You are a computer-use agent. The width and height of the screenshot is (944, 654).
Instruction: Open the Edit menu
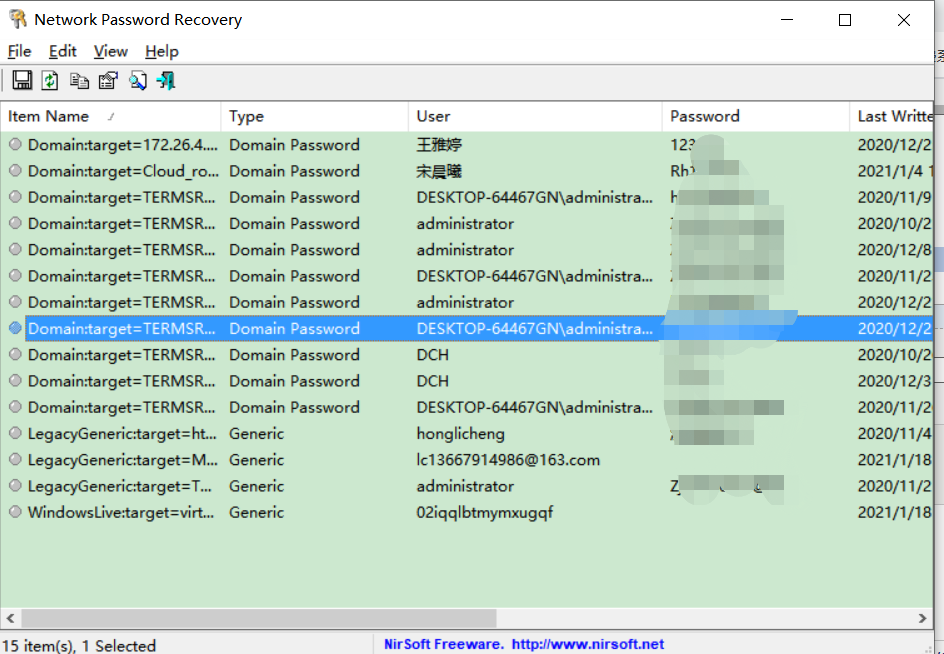(x=62, y=51)
